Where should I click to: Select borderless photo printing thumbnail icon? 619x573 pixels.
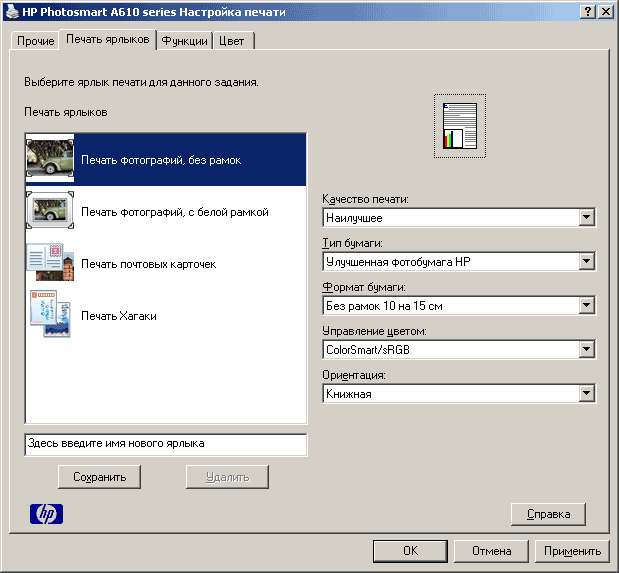tap(50, 160)
